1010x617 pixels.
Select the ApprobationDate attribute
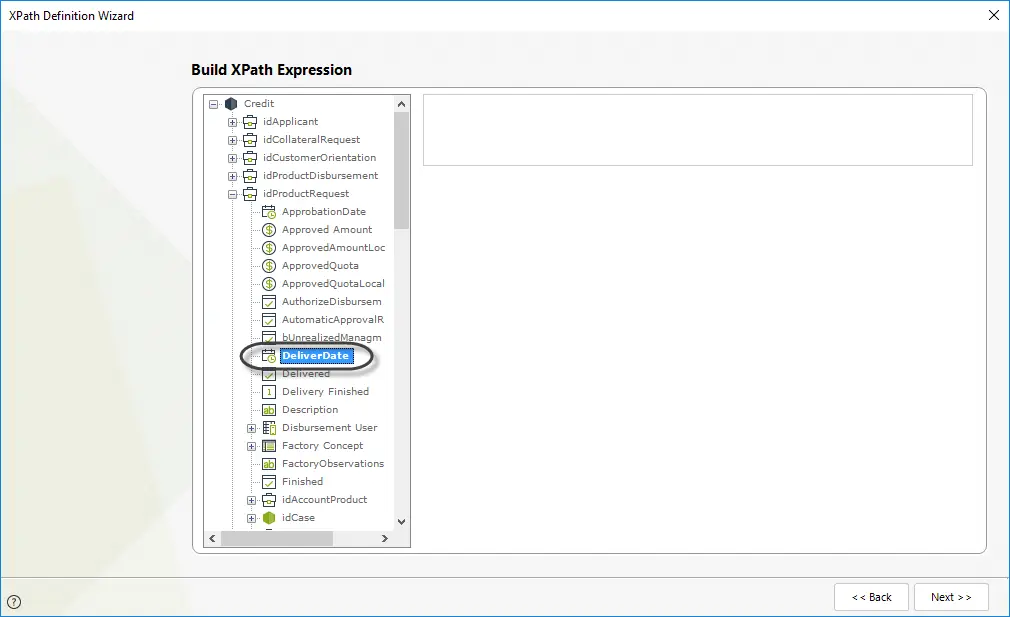click(x=324, y=212)
